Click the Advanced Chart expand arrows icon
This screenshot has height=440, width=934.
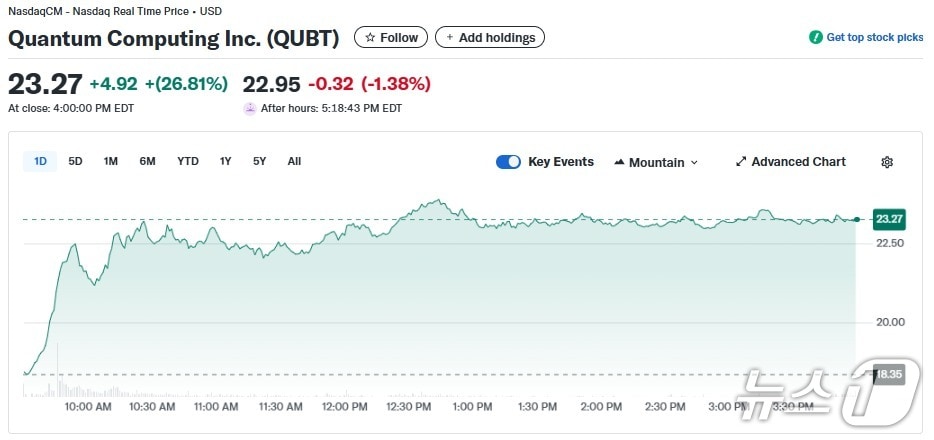coord(741,162)
